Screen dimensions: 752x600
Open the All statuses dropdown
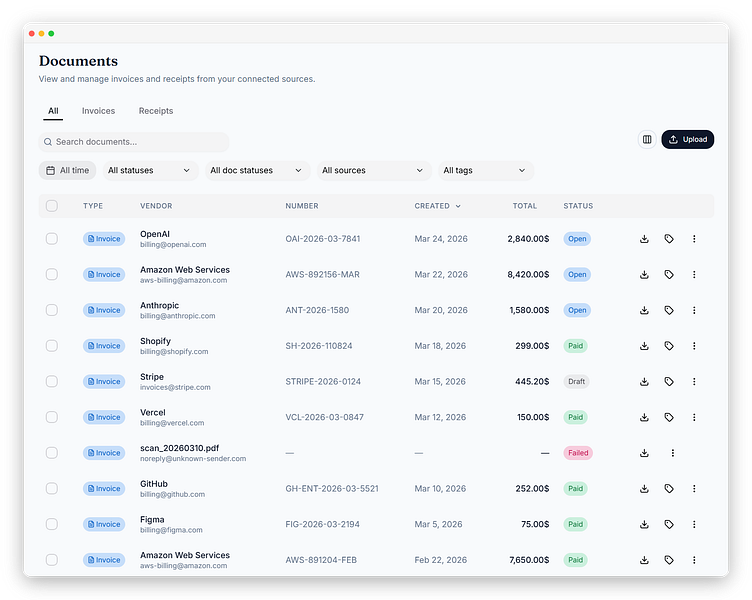pos(151,170)
